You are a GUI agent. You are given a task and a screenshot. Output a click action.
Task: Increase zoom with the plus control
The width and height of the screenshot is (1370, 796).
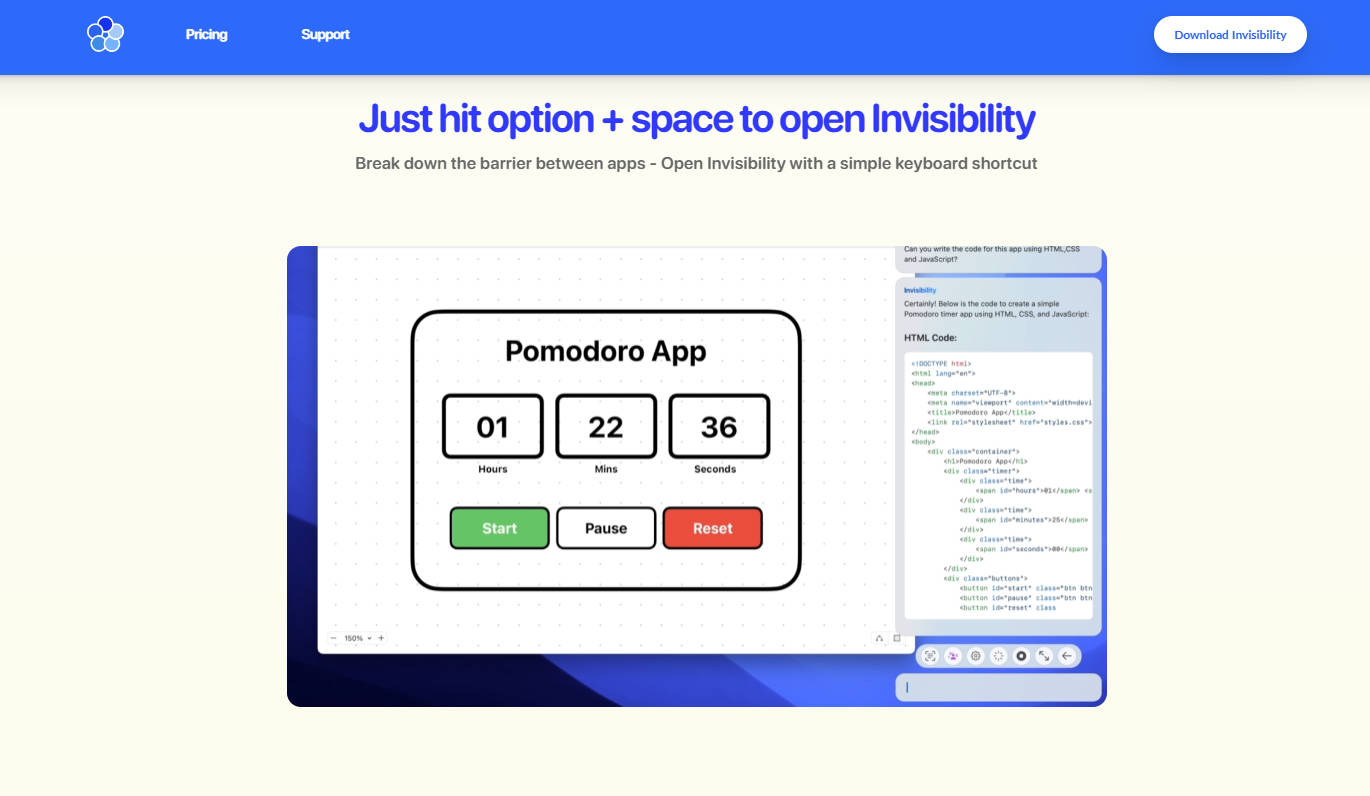tap(380, 637)
